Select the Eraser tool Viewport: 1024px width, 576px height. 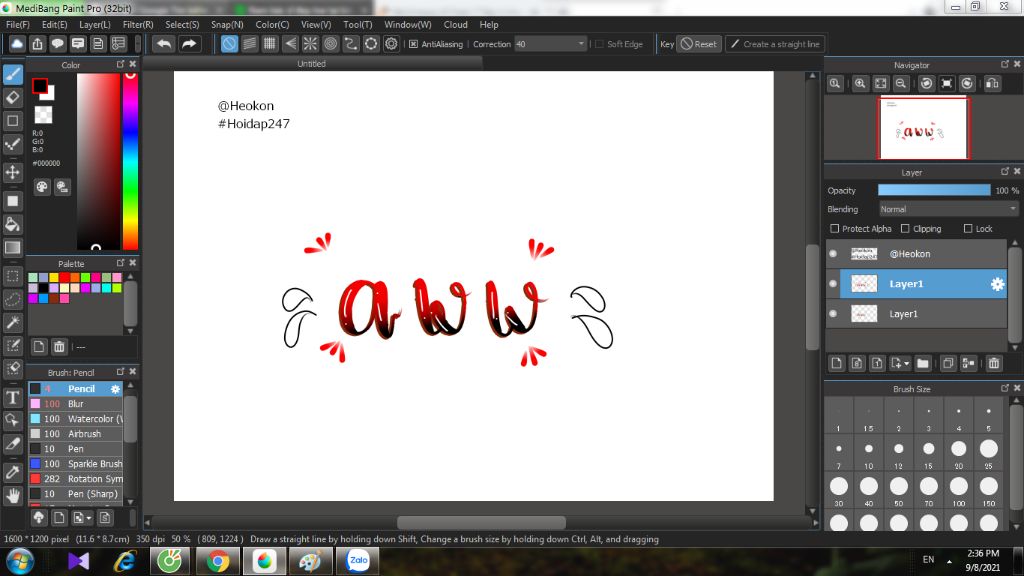pos(12,98)
